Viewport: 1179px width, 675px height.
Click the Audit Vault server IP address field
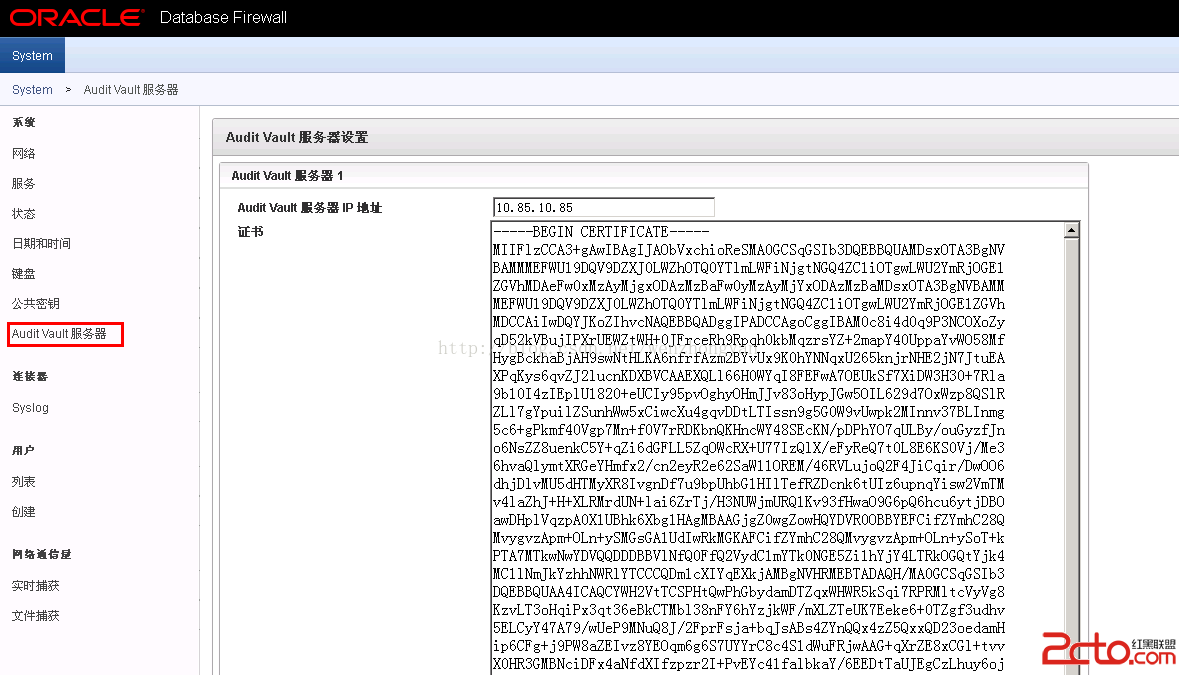click(603, 207)
